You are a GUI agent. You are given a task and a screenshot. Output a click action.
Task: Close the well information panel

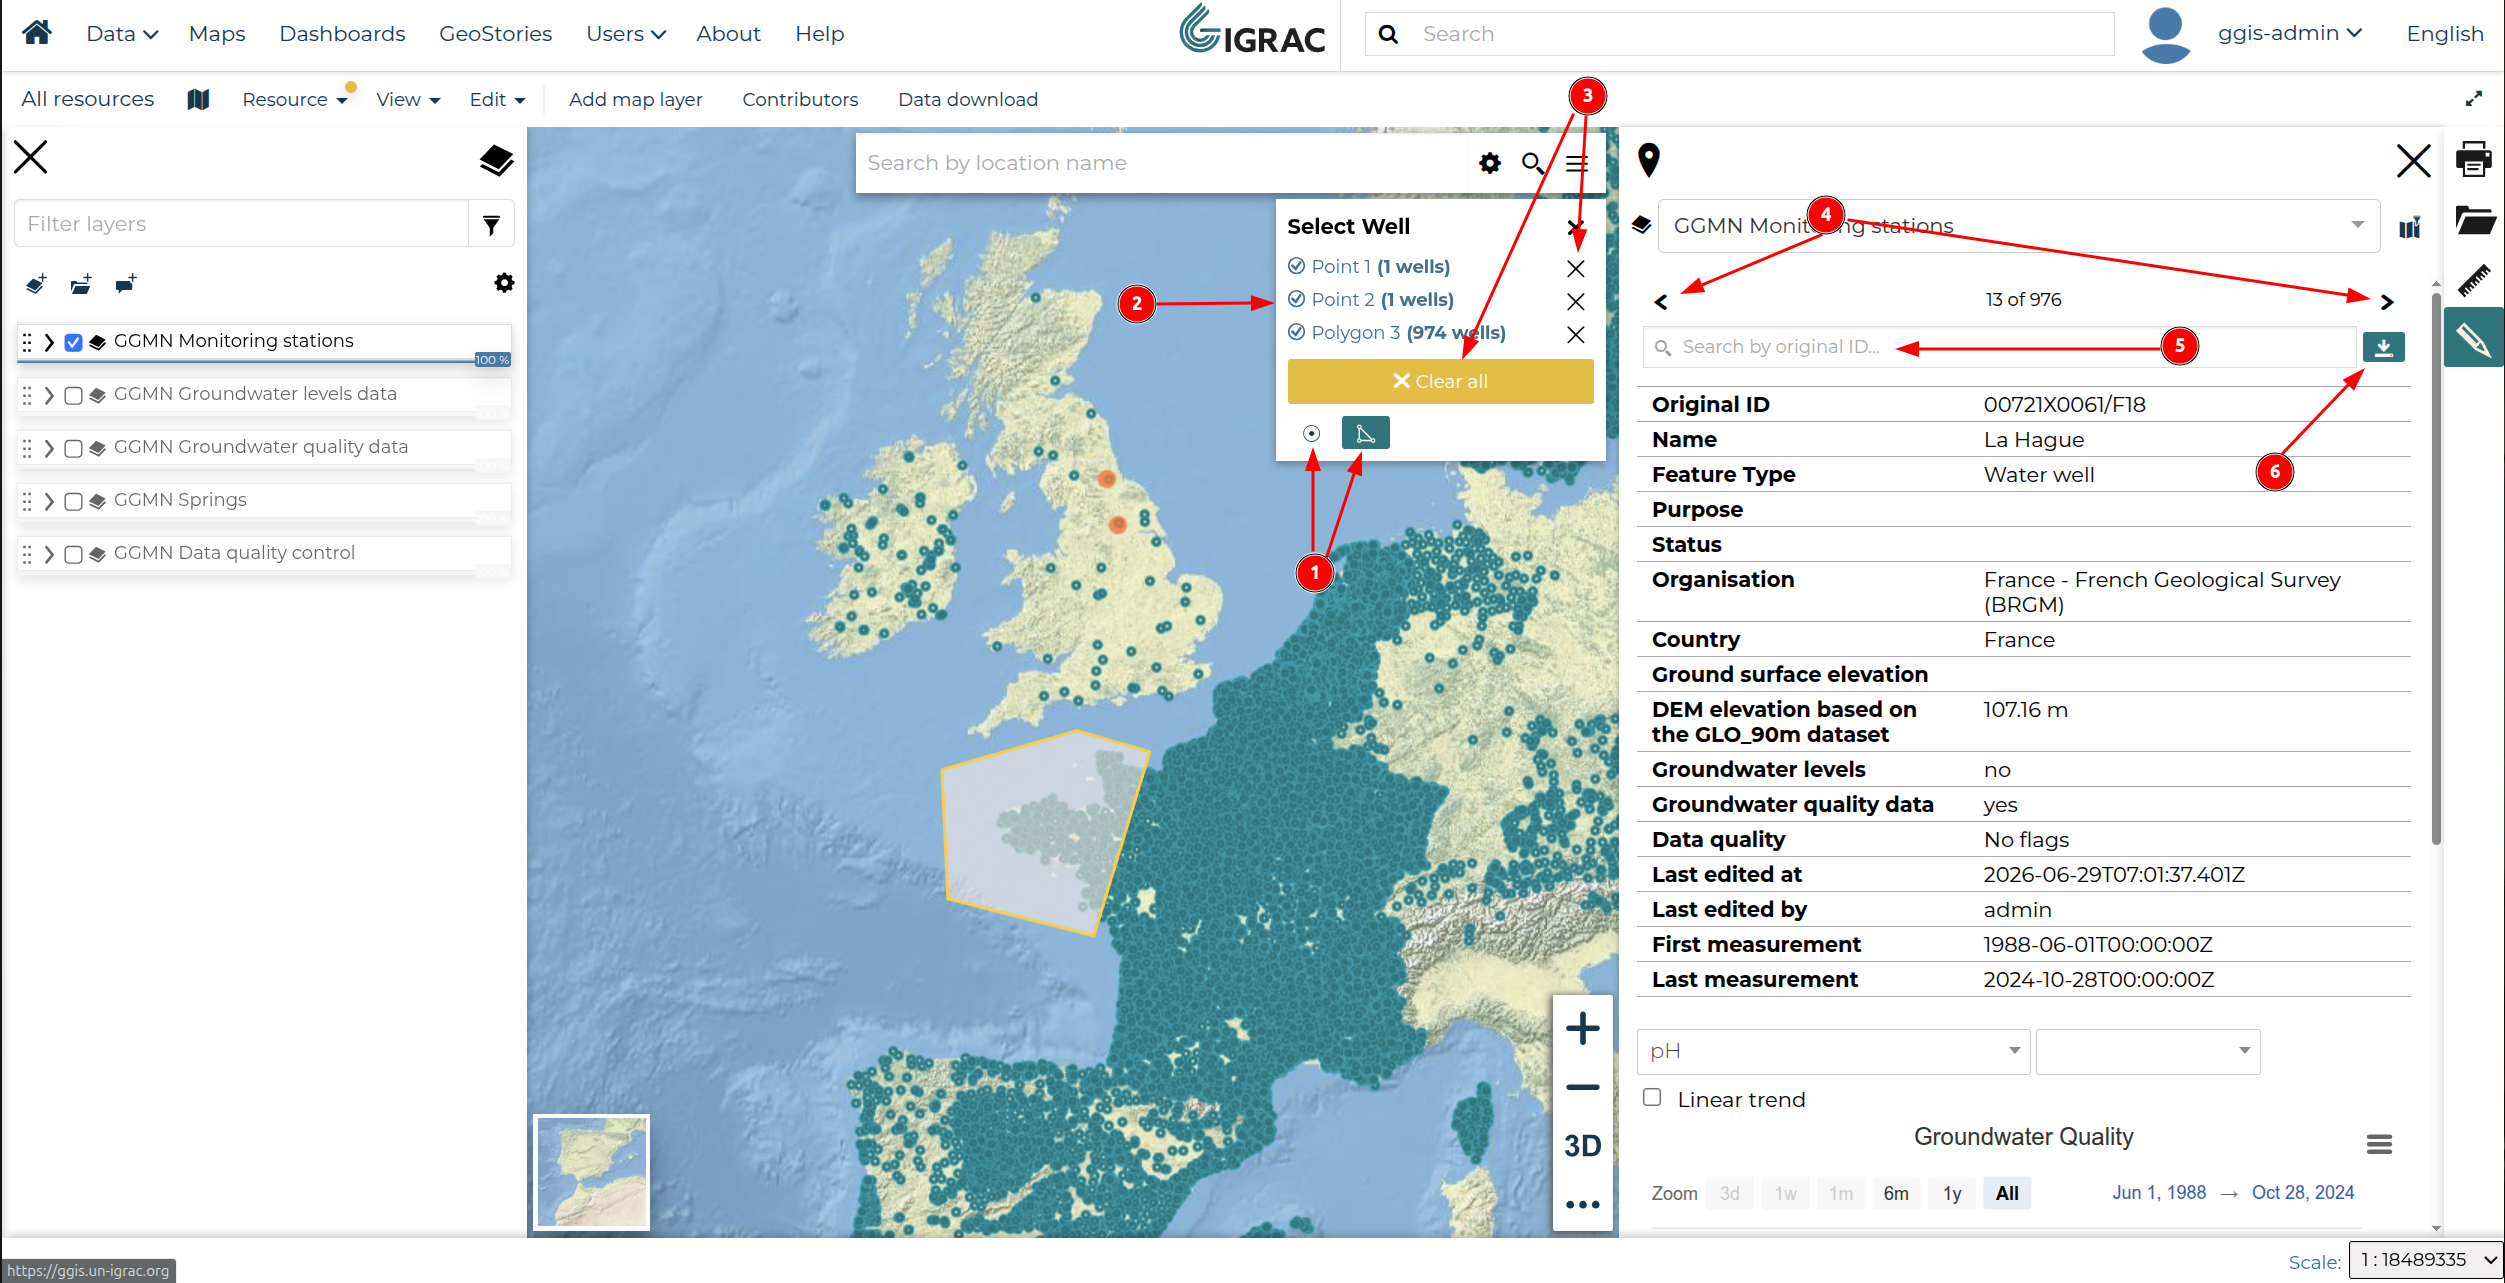click(x=2413, y=160)
